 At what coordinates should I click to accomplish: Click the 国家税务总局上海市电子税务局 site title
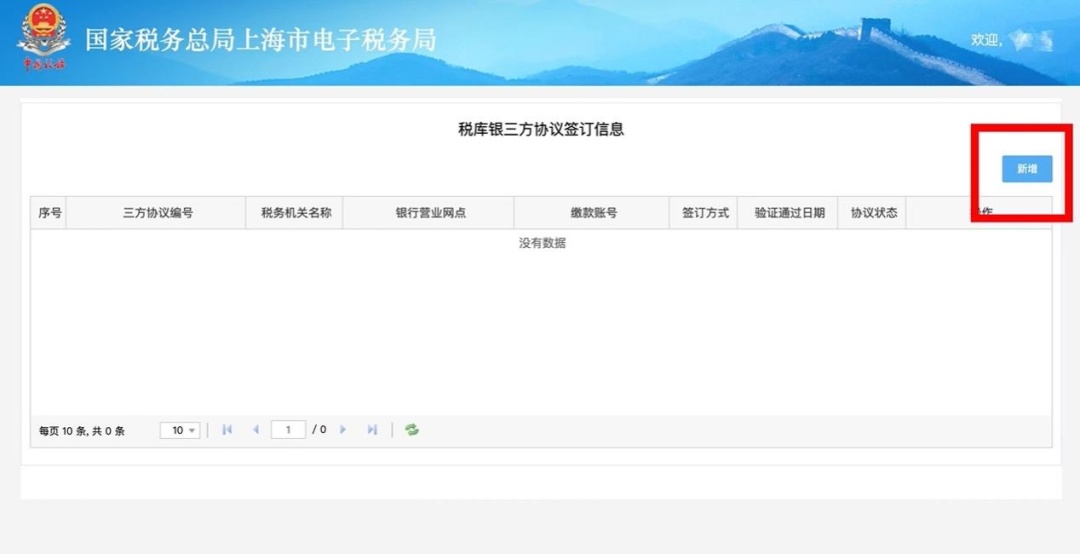(260, 40)
